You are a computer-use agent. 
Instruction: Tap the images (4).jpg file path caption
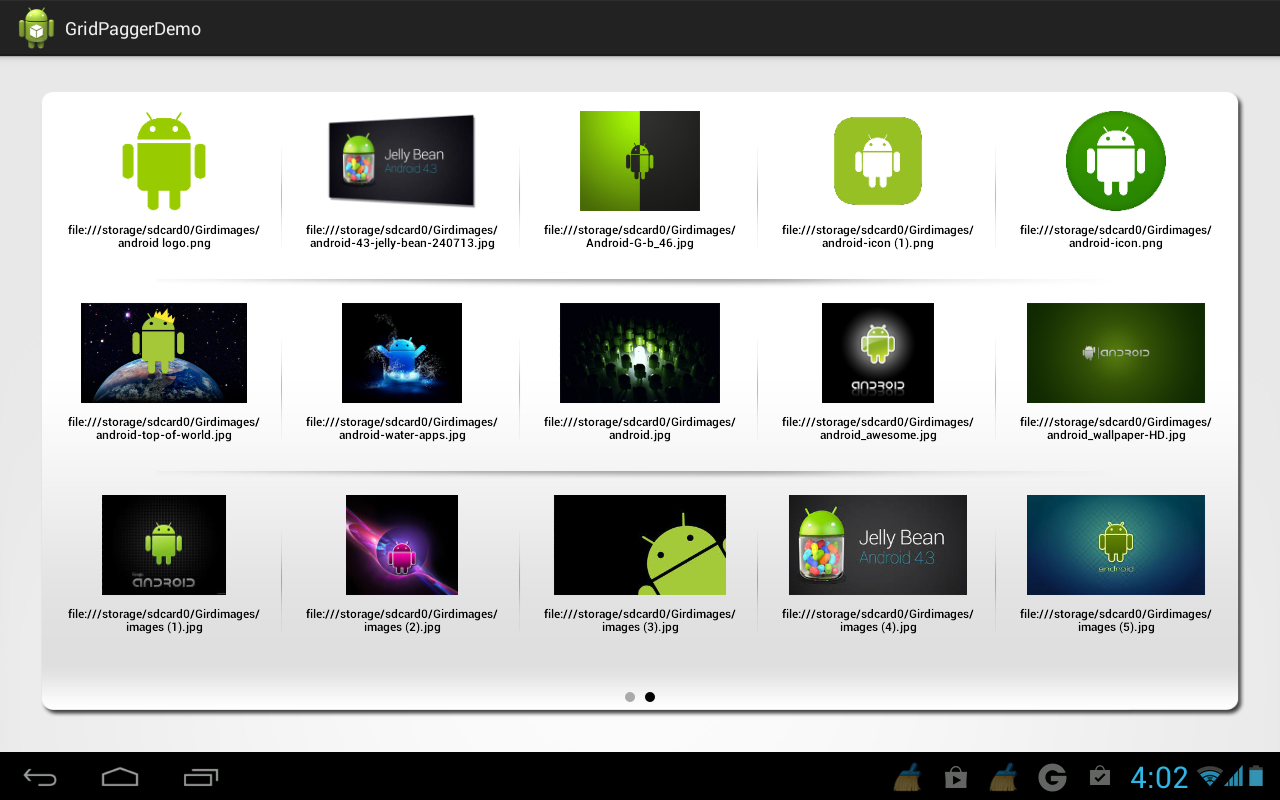[x=878, y=621]
